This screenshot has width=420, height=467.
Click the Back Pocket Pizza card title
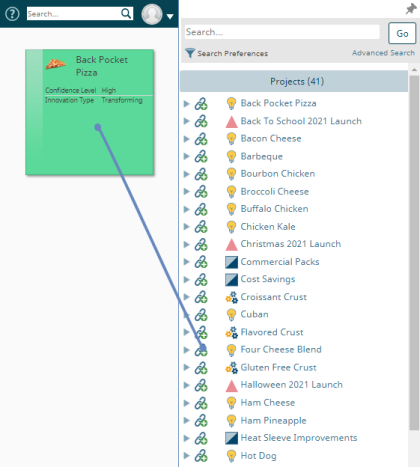tap(102, 66)
